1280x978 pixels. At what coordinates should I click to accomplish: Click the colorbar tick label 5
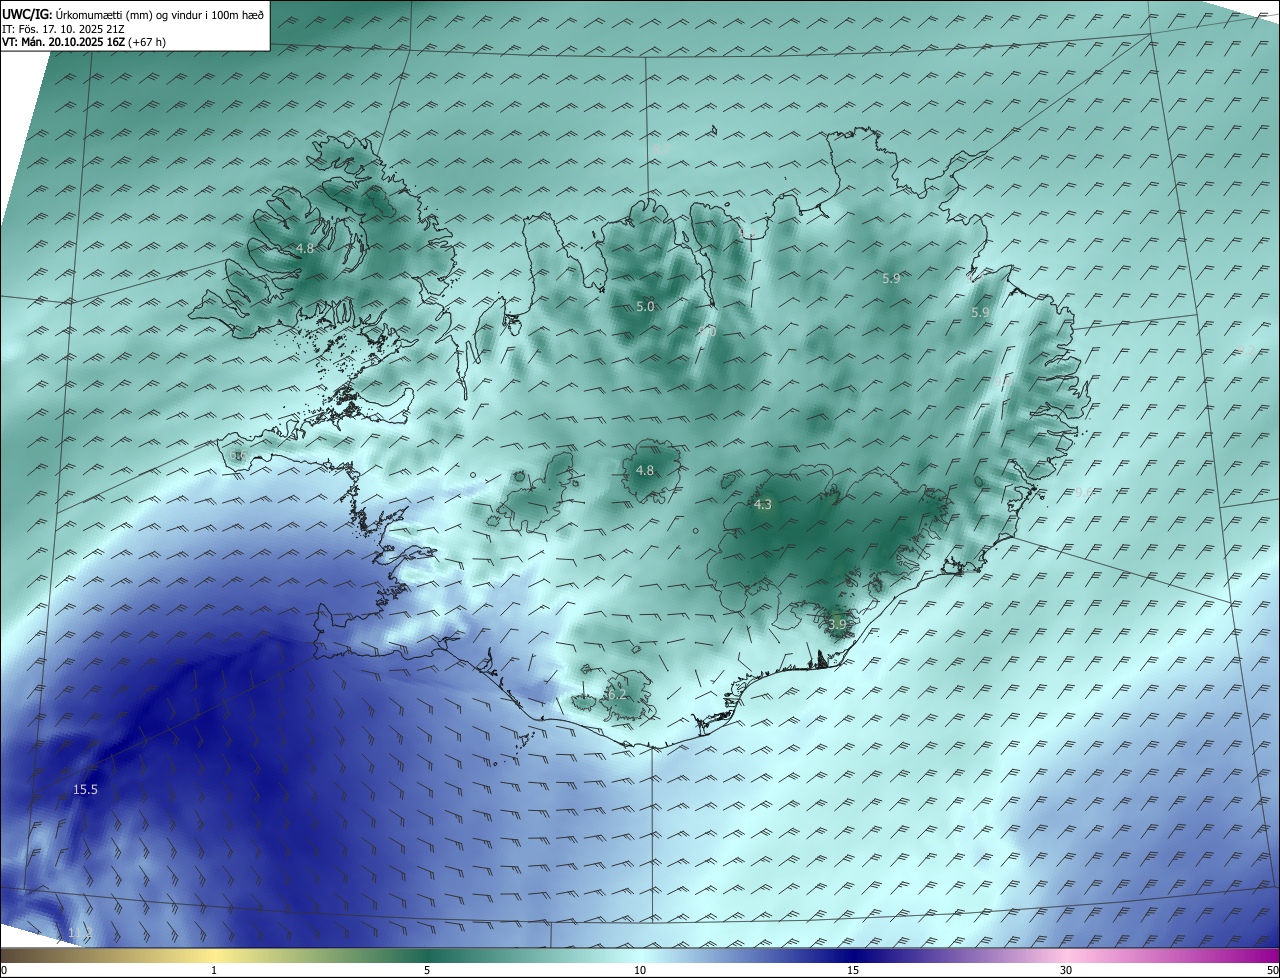[x=427, y=970]
